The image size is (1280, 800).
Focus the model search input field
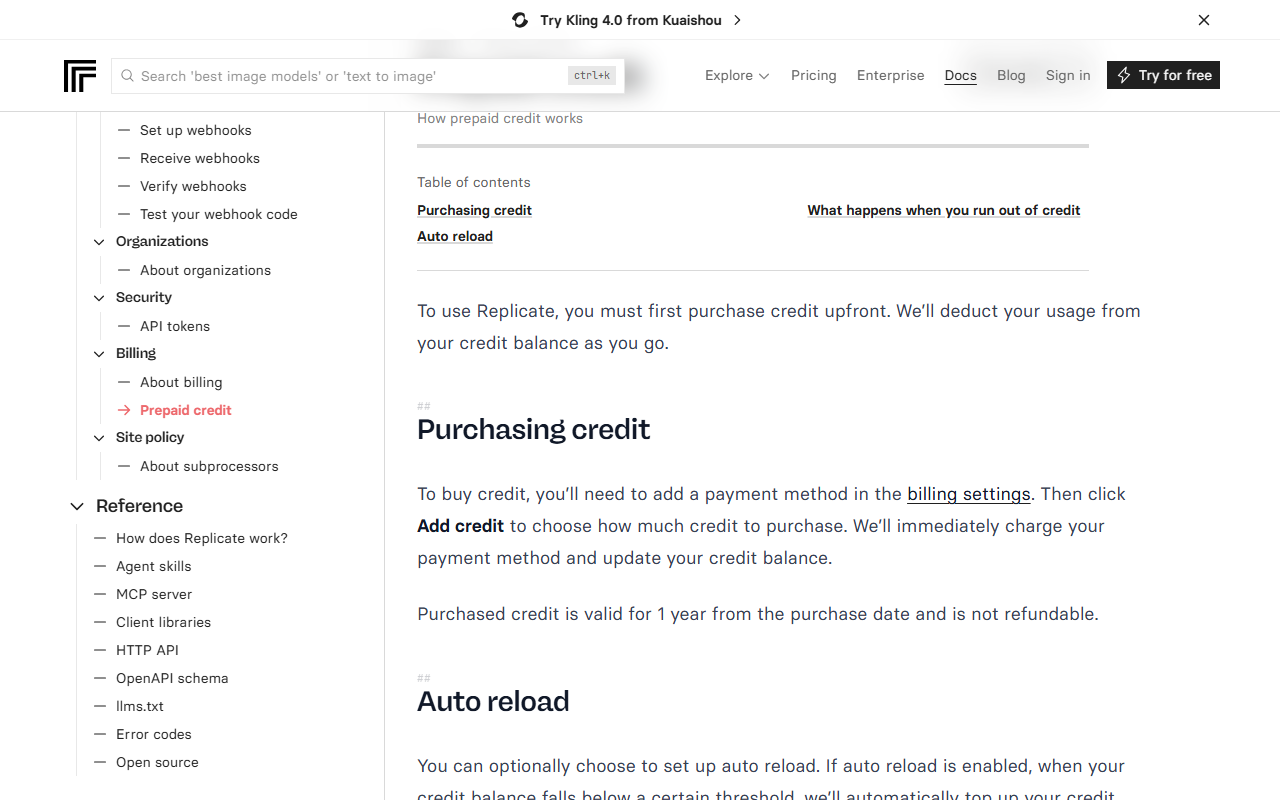[368, 76]
